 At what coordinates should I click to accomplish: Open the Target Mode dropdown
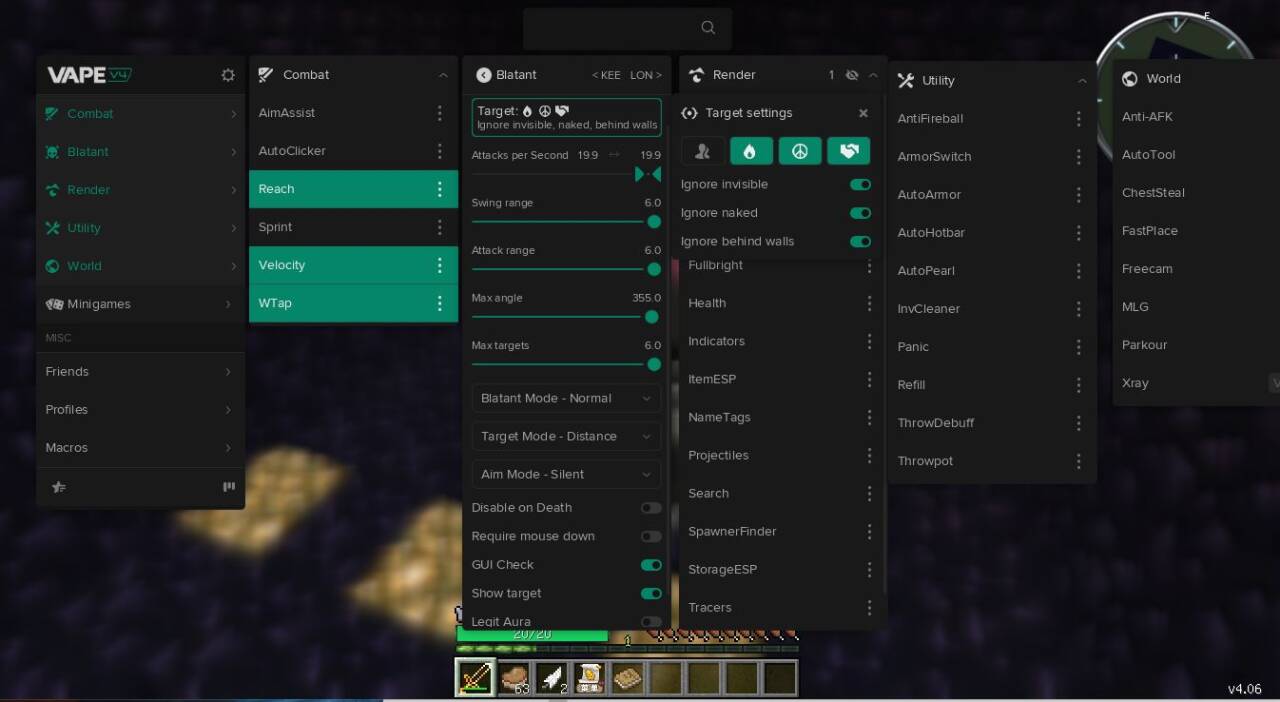(566, 436)
